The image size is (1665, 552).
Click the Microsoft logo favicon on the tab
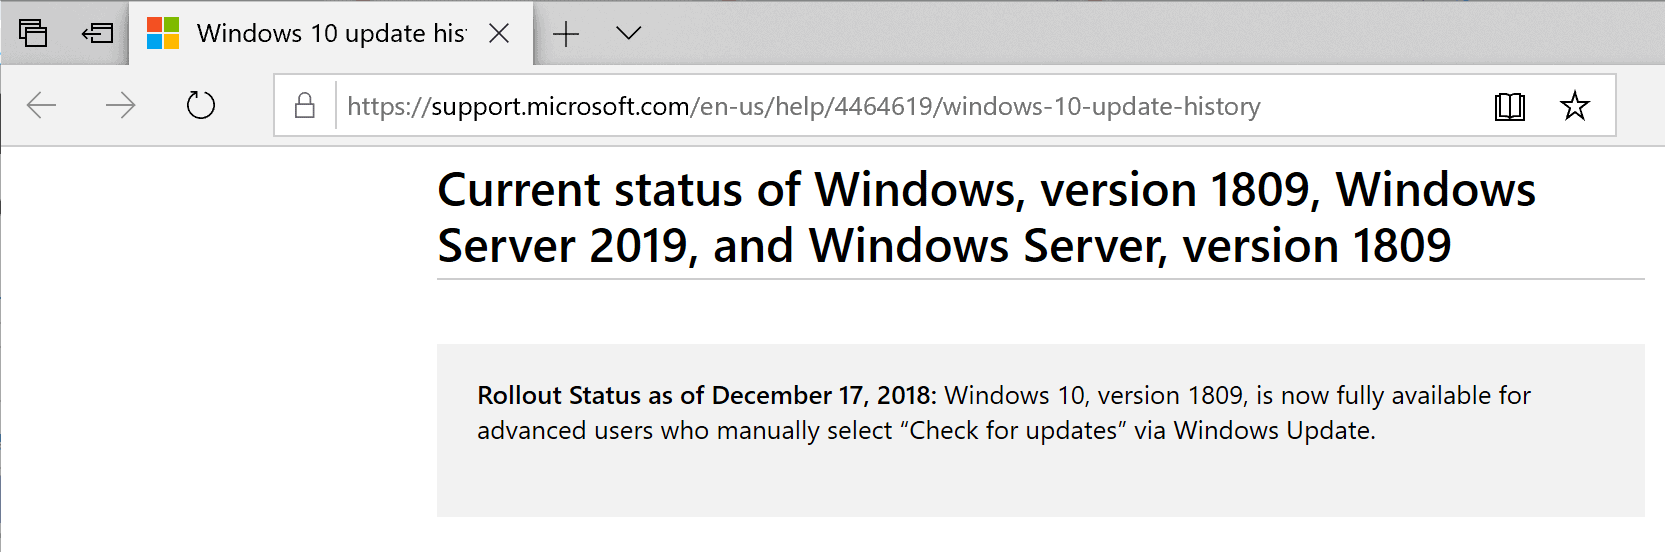tap(163, 33)
